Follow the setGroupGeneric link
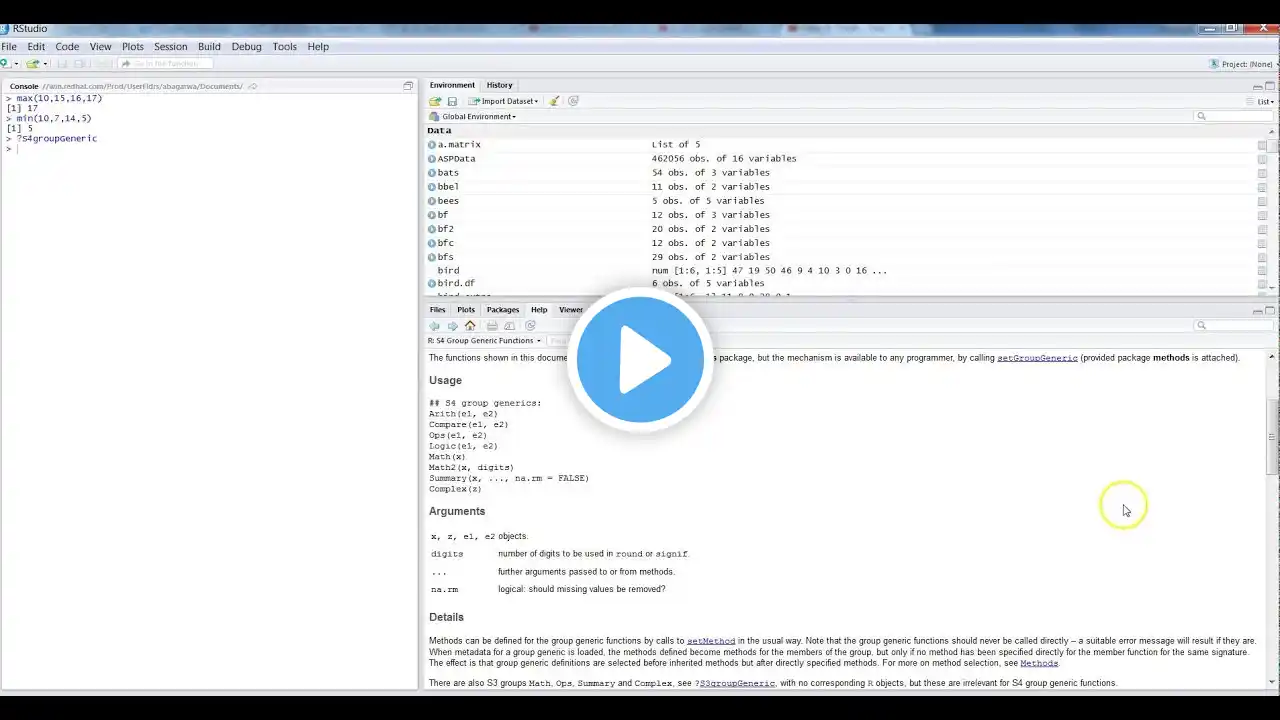Image resolution: width=1280 pixels, height=720 pixels. 1037,358
